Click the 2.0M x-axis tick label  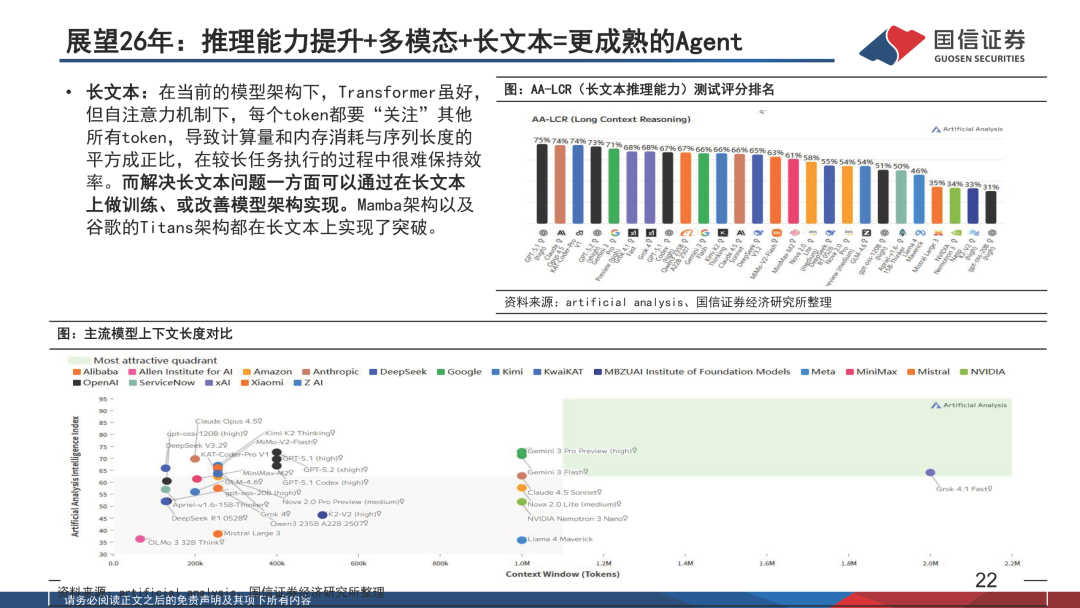[930, 563]
